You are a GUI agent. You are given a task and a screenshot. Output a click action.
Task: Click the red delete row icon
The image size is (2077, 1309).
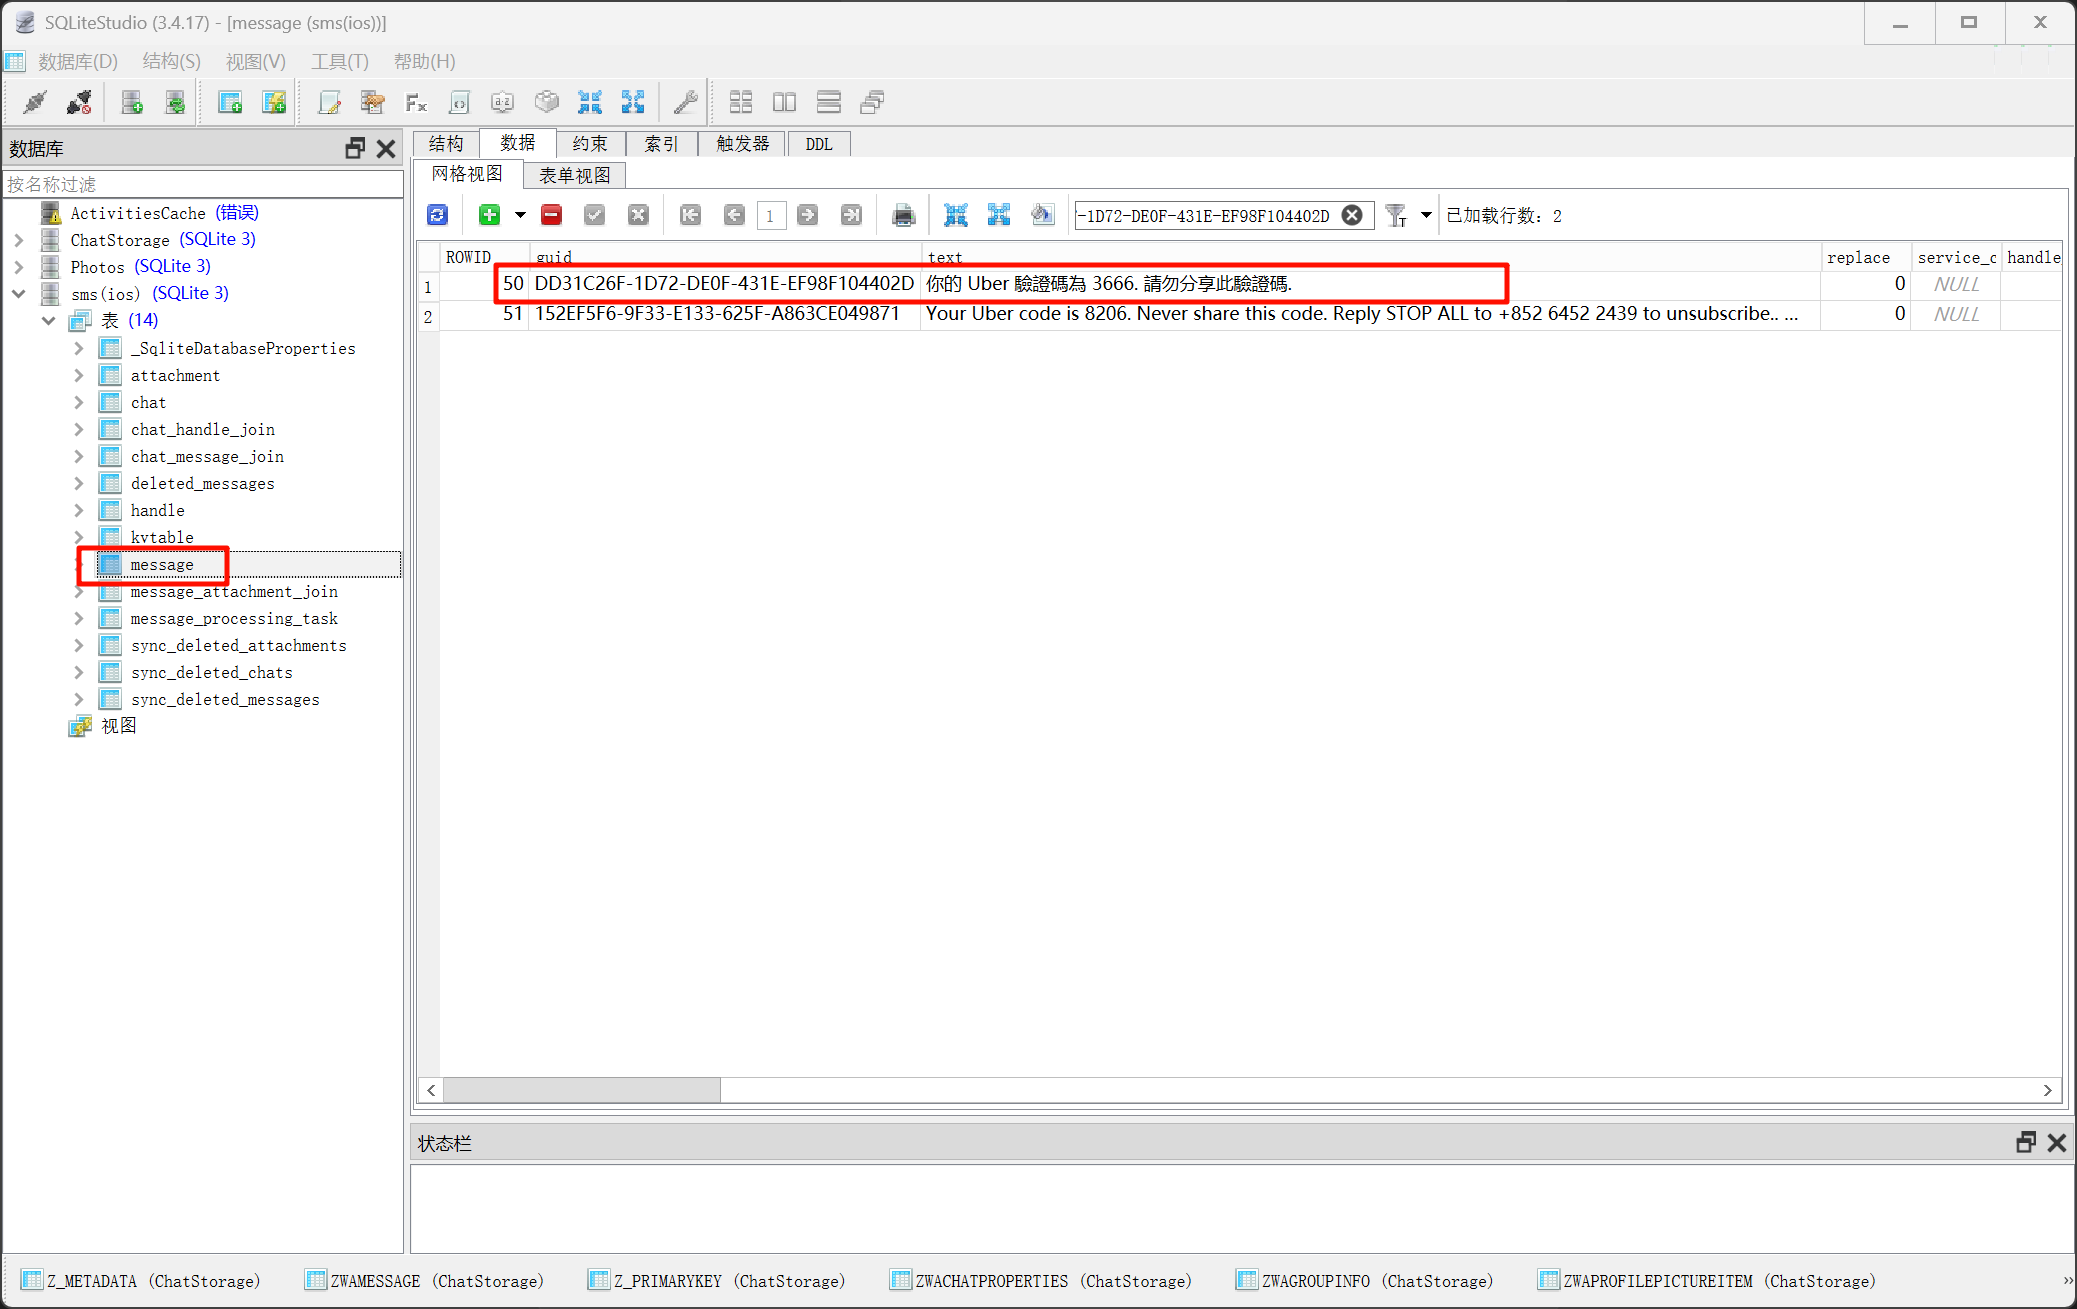[x=551, y=215]
